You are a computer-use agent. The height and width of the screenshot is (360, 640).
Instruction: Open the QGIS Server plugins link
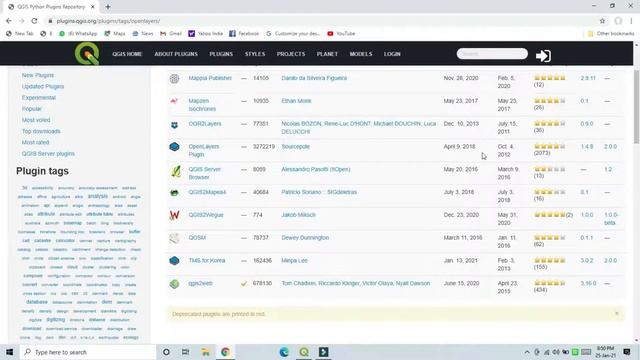(x=48, y=153)
